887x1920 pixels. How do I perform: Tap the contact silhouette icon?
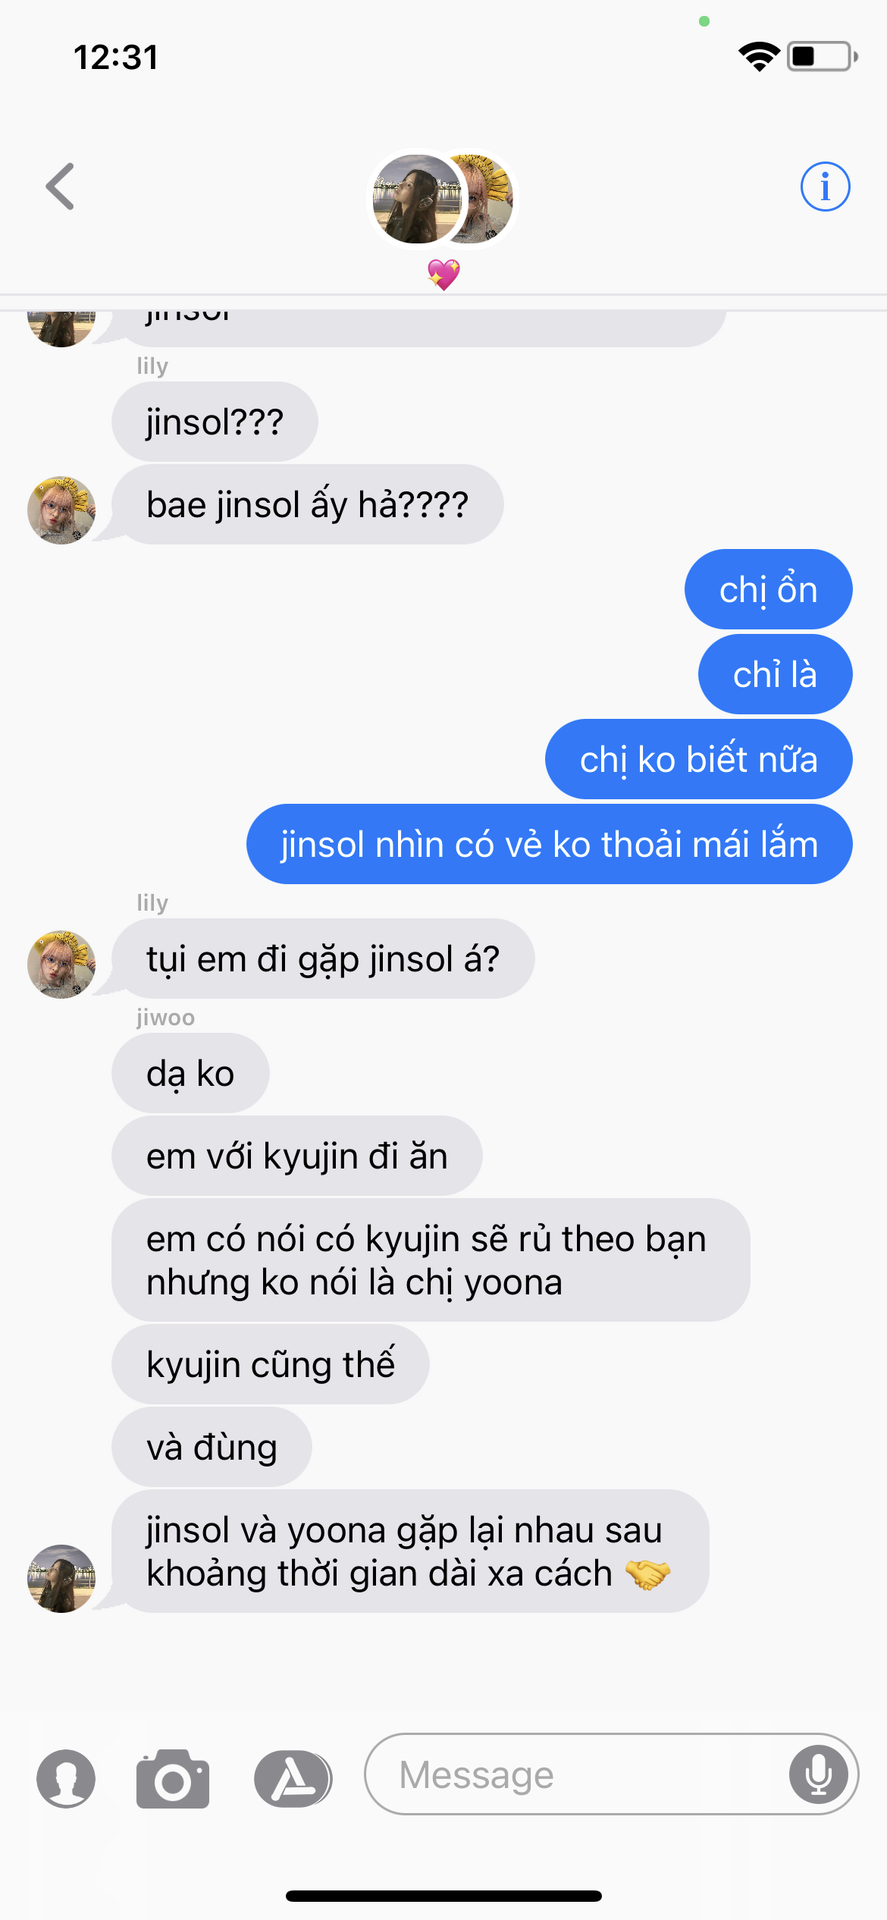pyautogui.click(x=66, y=1779)
